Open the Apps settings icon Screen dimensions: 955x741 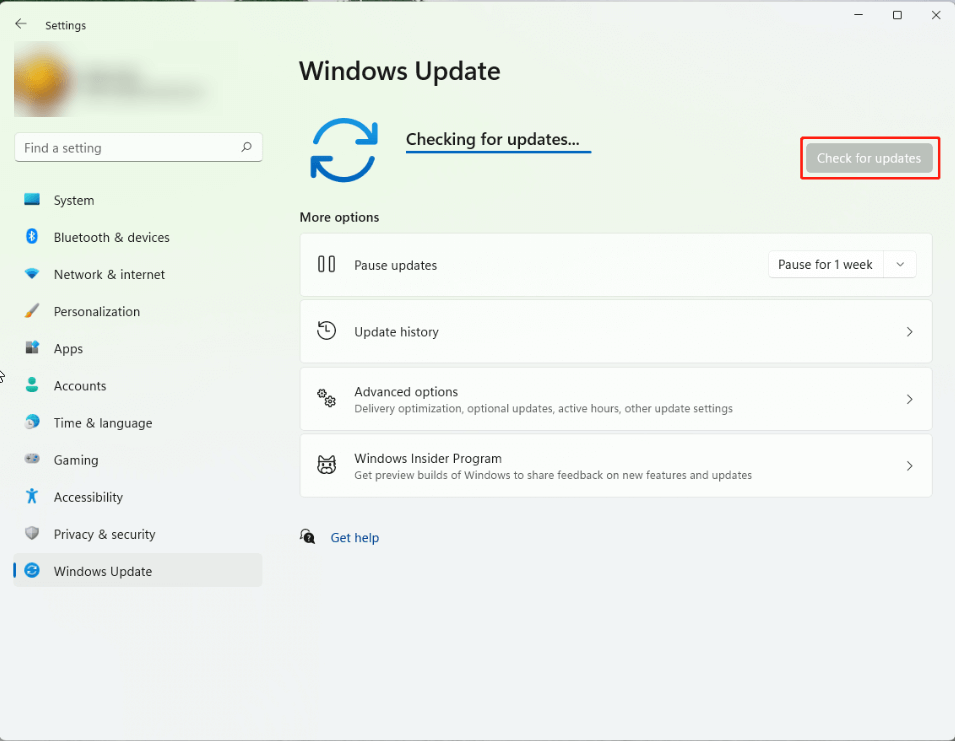(x=32, y=348)
